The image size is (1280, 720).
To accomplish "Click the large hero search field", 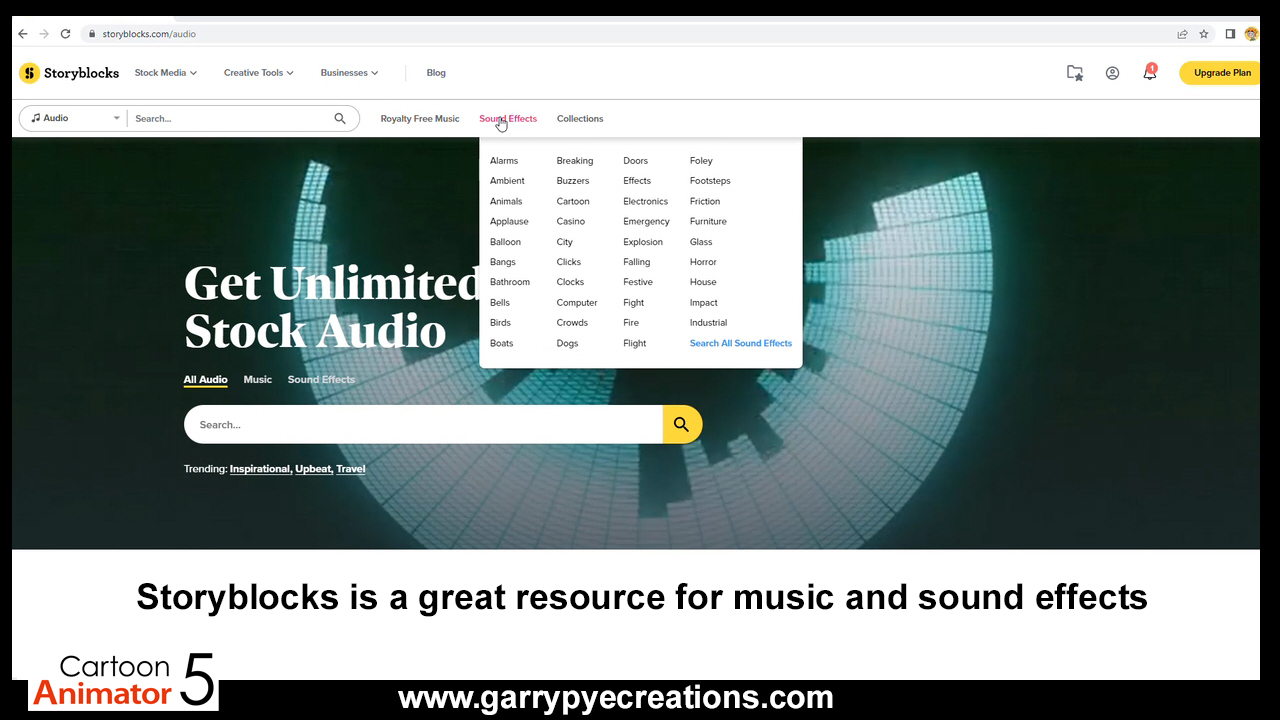I will [423, 424].
